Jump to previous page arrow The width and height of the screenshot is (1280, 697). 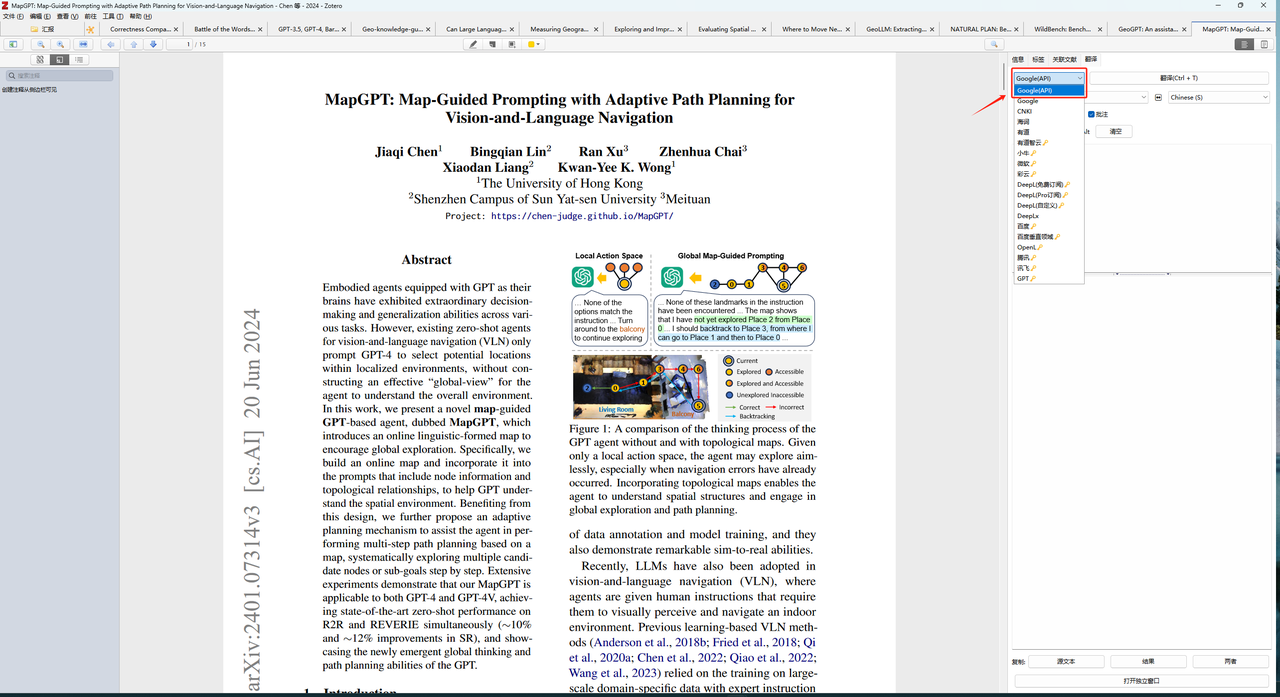pyautogui.click(x=134, y=44)
